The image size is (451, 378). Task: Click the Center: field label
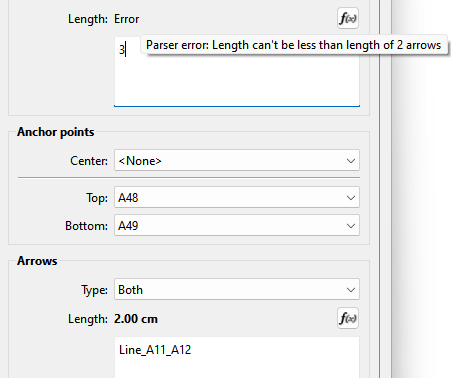tap(89, 161)
